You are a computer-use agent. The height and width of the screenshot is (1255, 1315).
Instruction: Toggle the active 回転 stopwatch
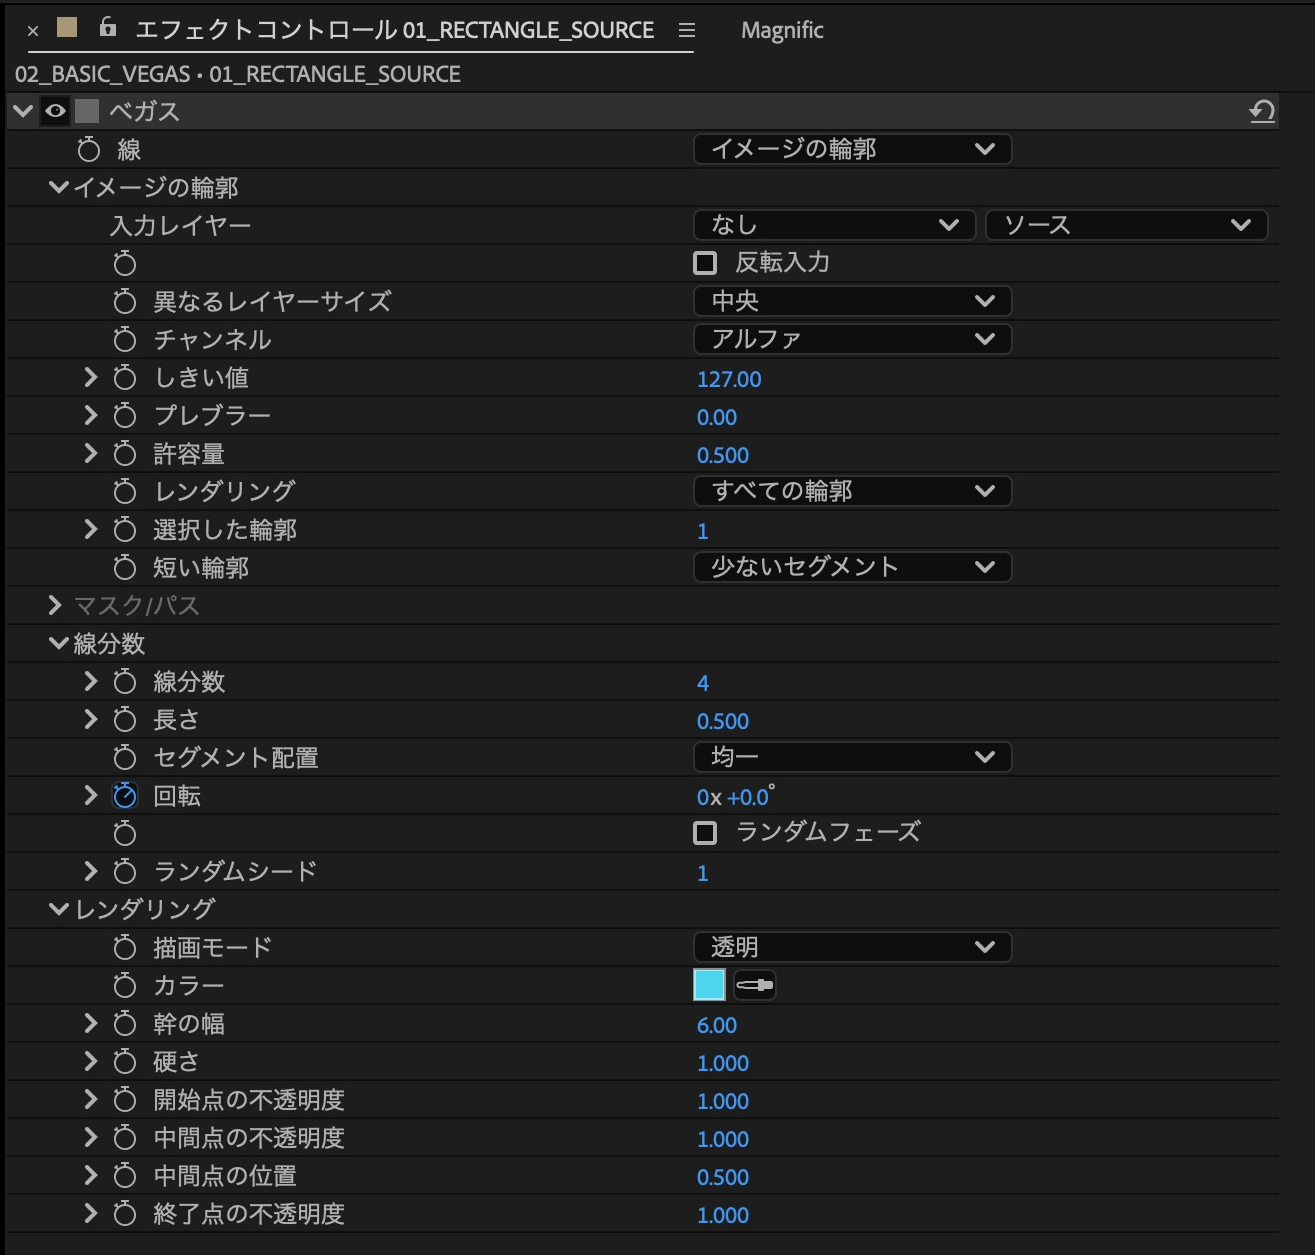(124, 796)
